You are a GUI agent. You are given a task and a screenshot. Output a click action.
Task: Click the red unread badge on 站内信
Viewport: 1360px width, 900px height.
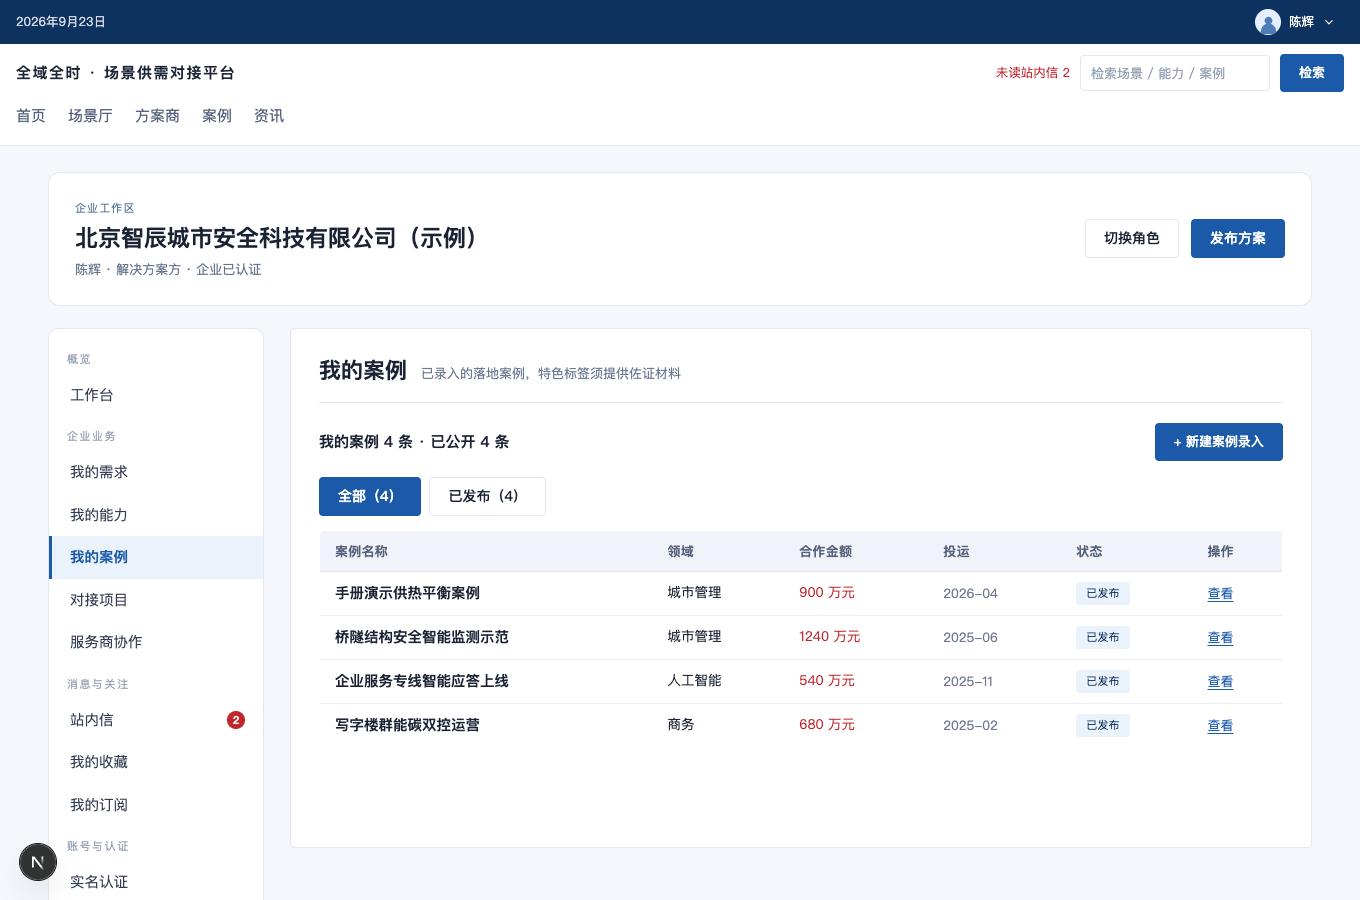236,720
